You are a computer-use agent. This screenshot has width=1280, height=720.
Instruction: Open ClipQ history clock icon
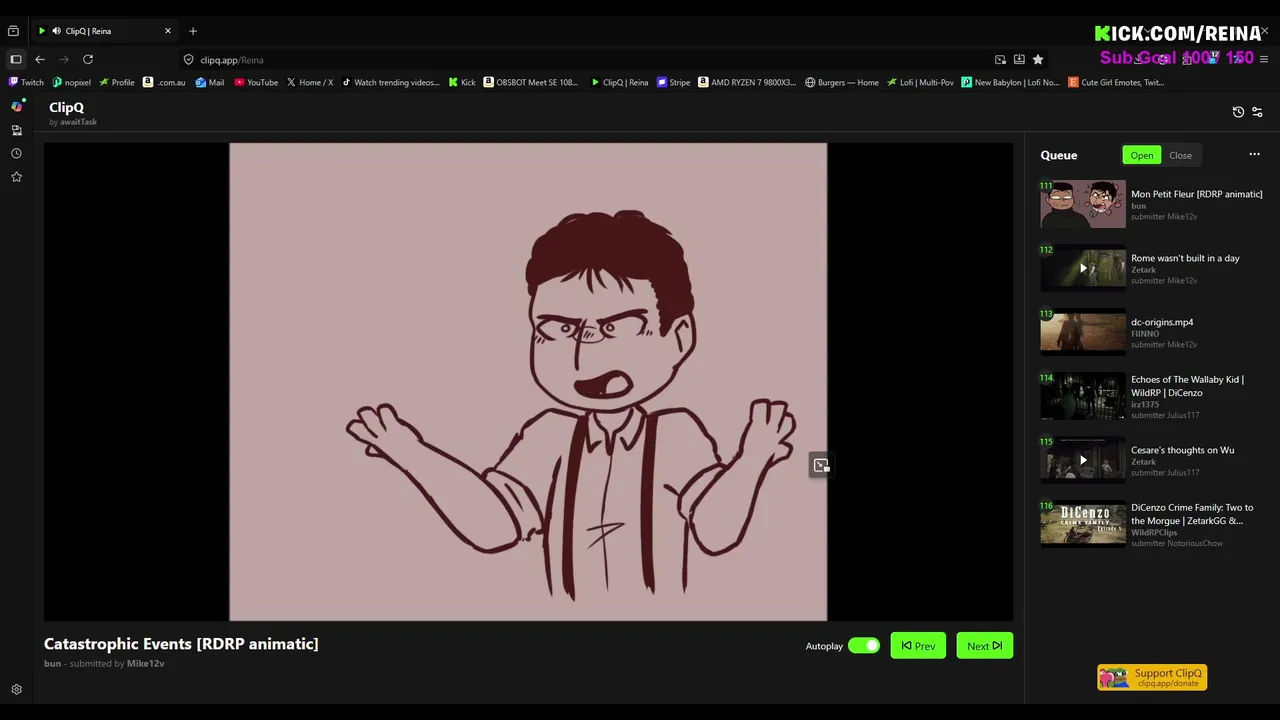(x=1238, y=112)
